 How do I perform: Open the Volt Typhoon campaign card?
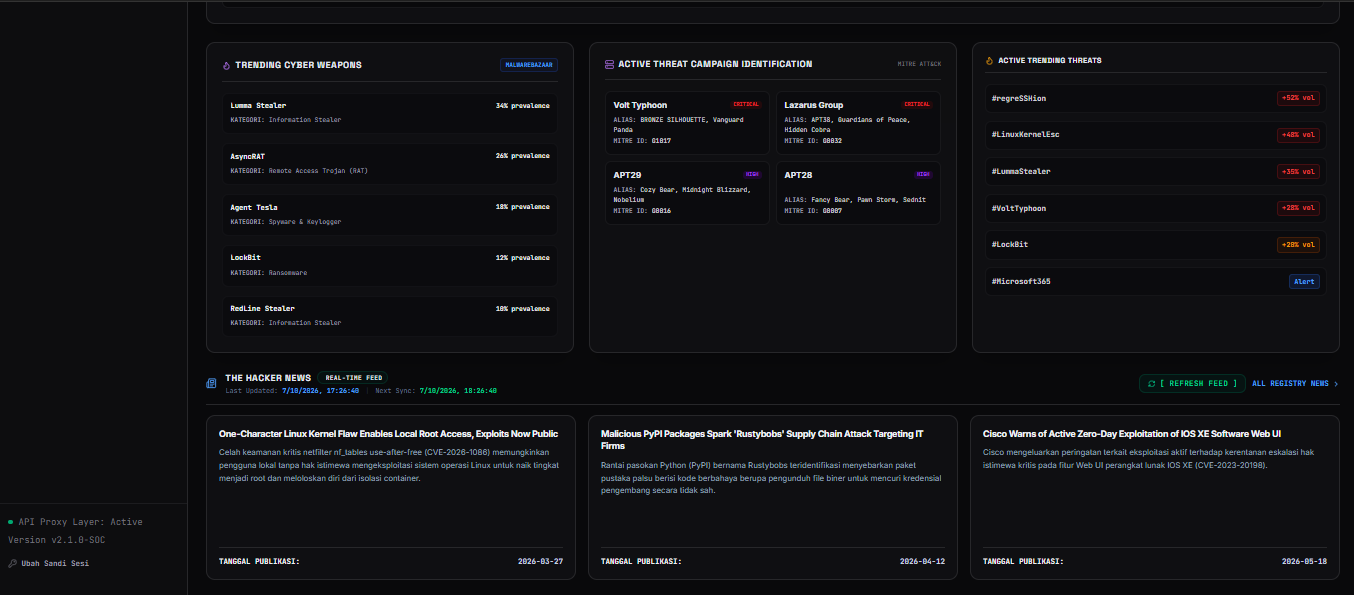click(x=687, y=123)
